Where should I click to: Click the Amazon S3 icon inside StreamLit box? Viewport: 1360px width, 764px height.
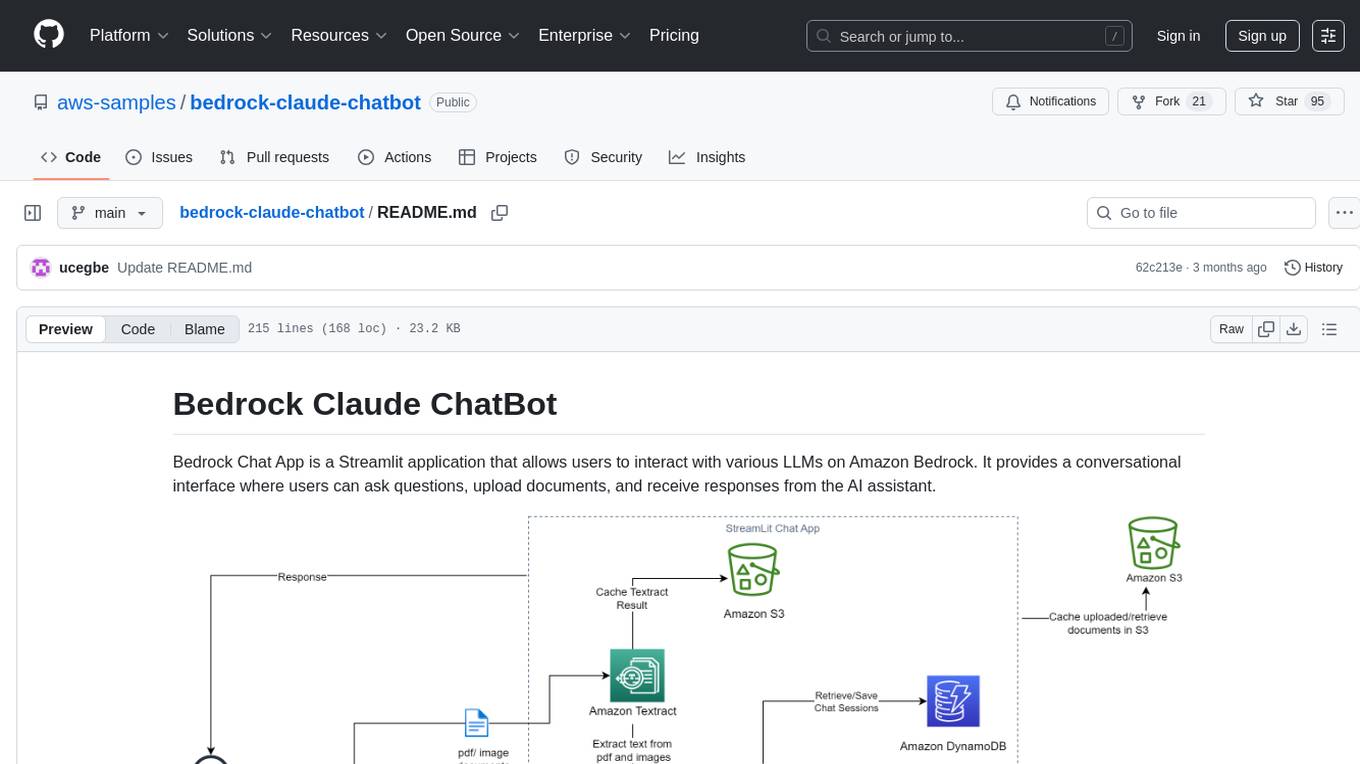[x=754, y=570]
